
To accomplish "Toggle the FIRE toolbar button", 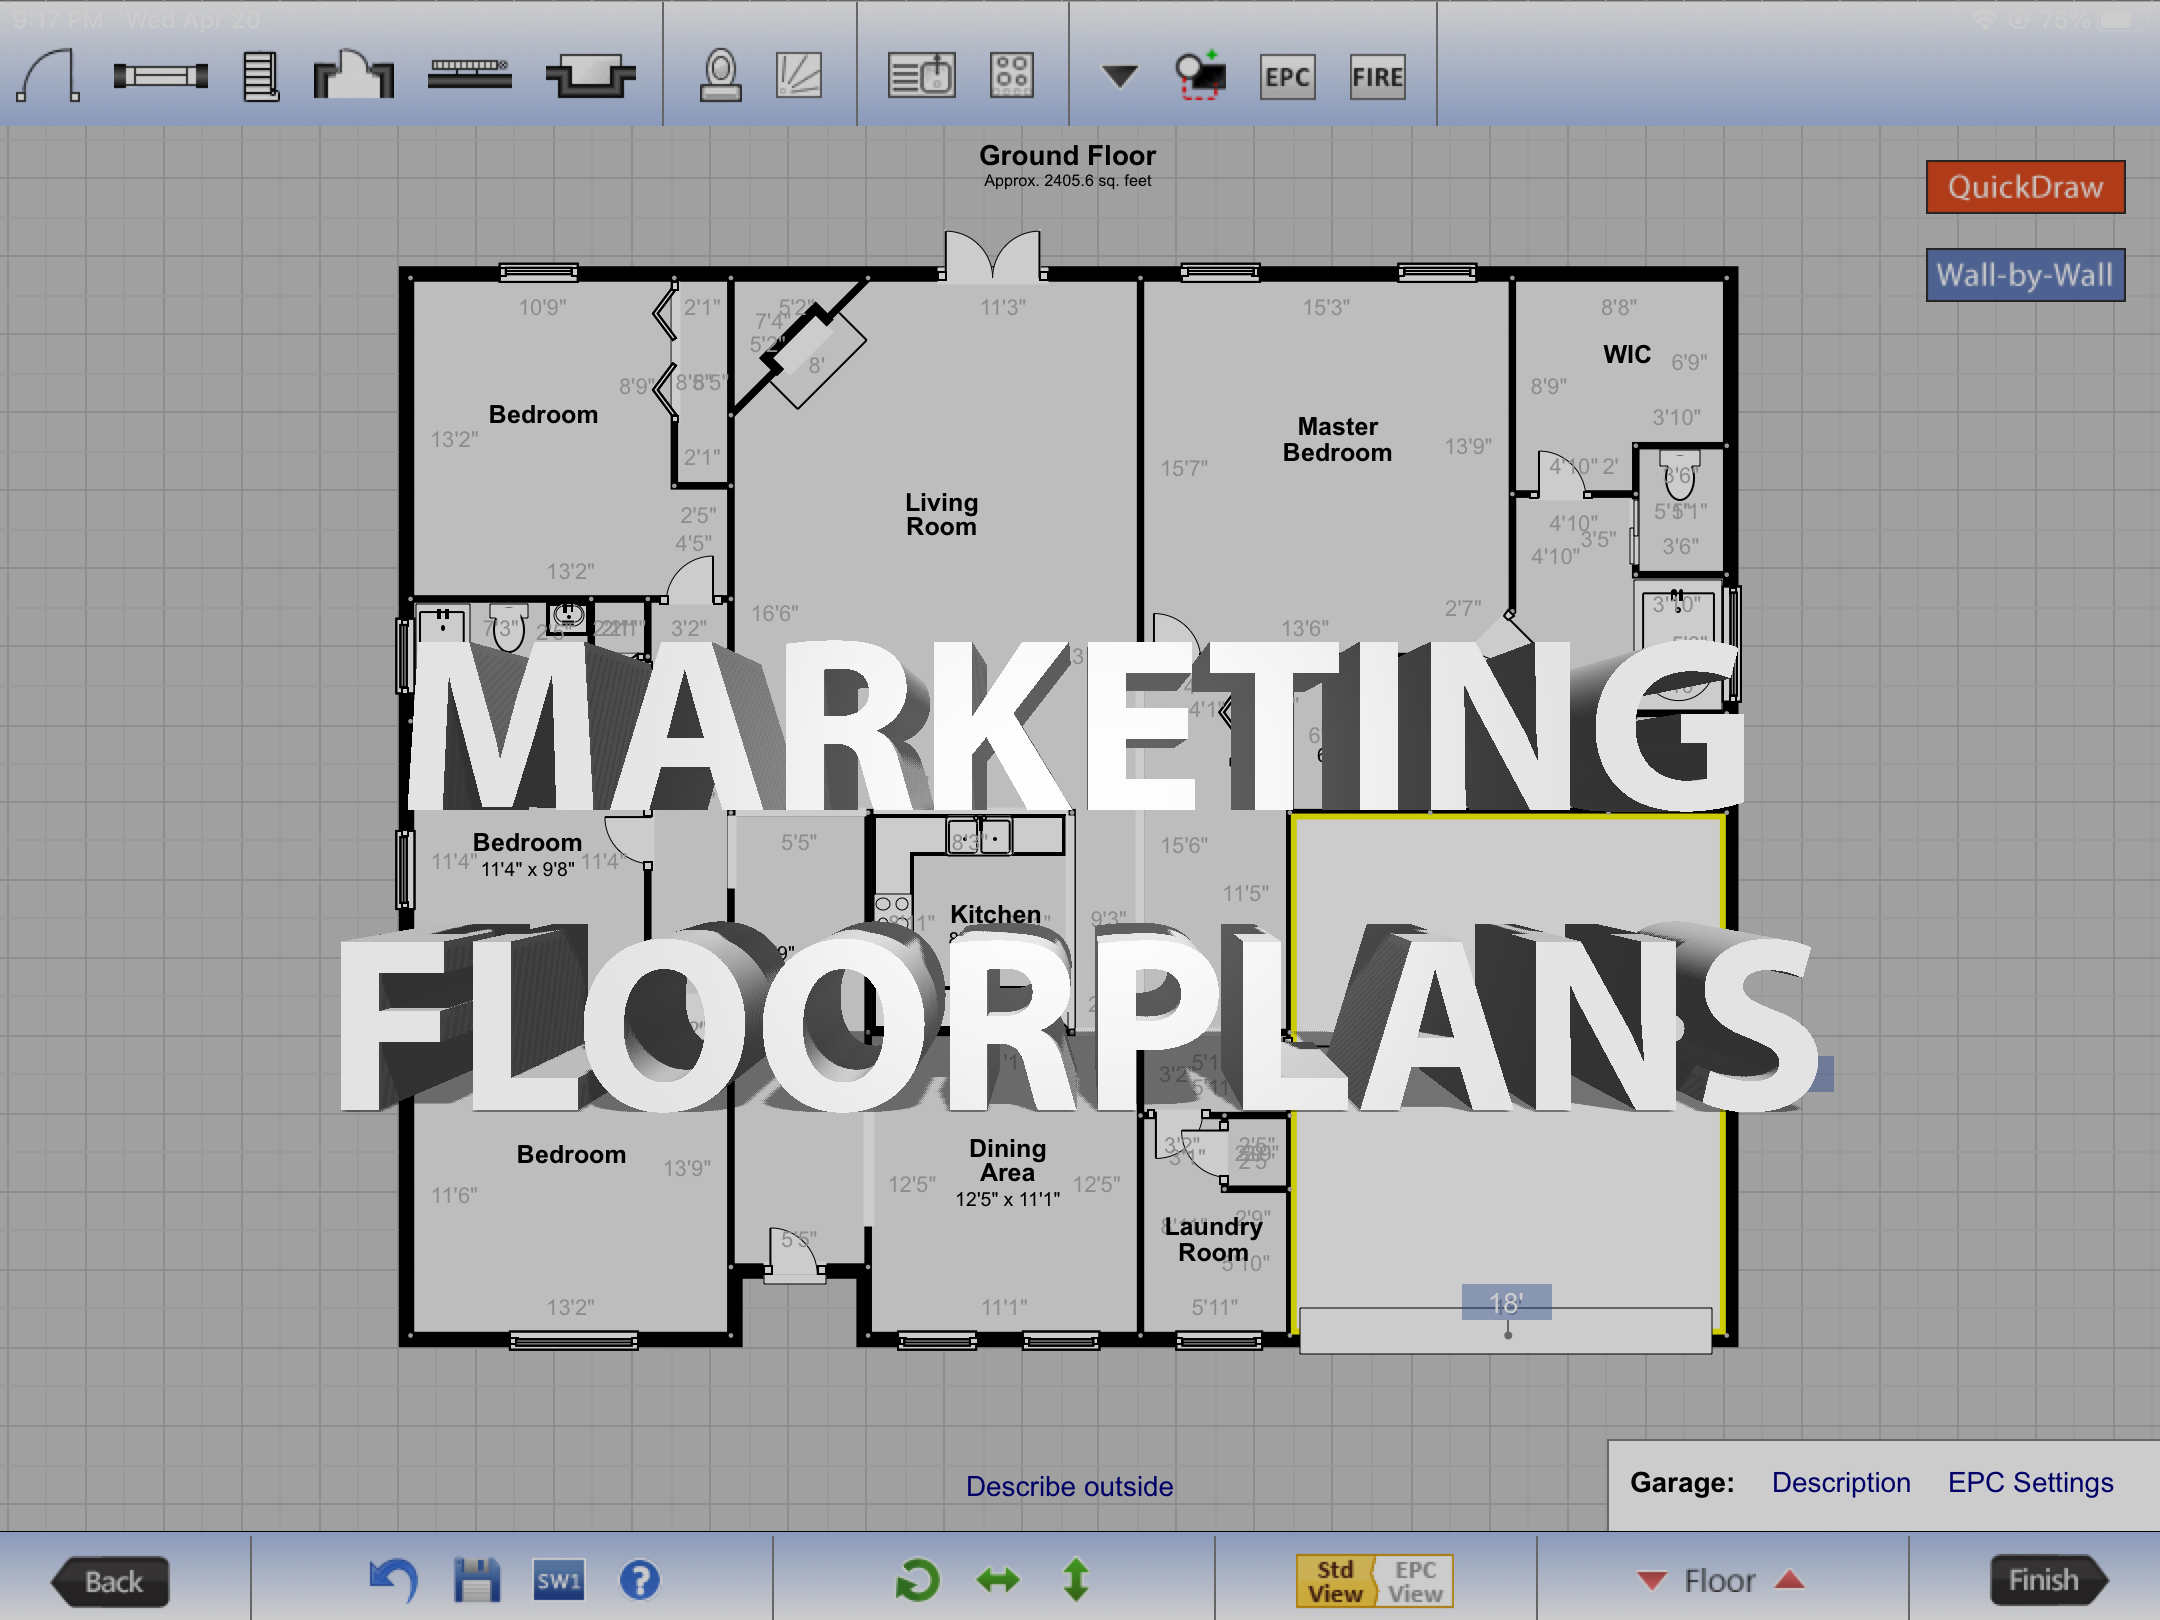I will [x=1377, y=77].
